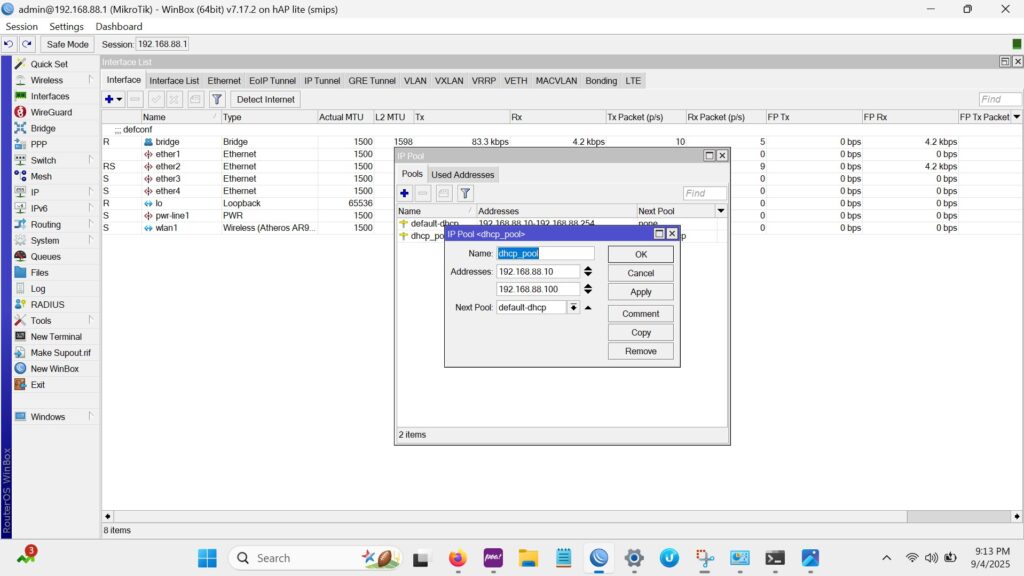1024x576 pixels.
Task: Click Find box in IP Pool window
Action: [x=704, y=193]
